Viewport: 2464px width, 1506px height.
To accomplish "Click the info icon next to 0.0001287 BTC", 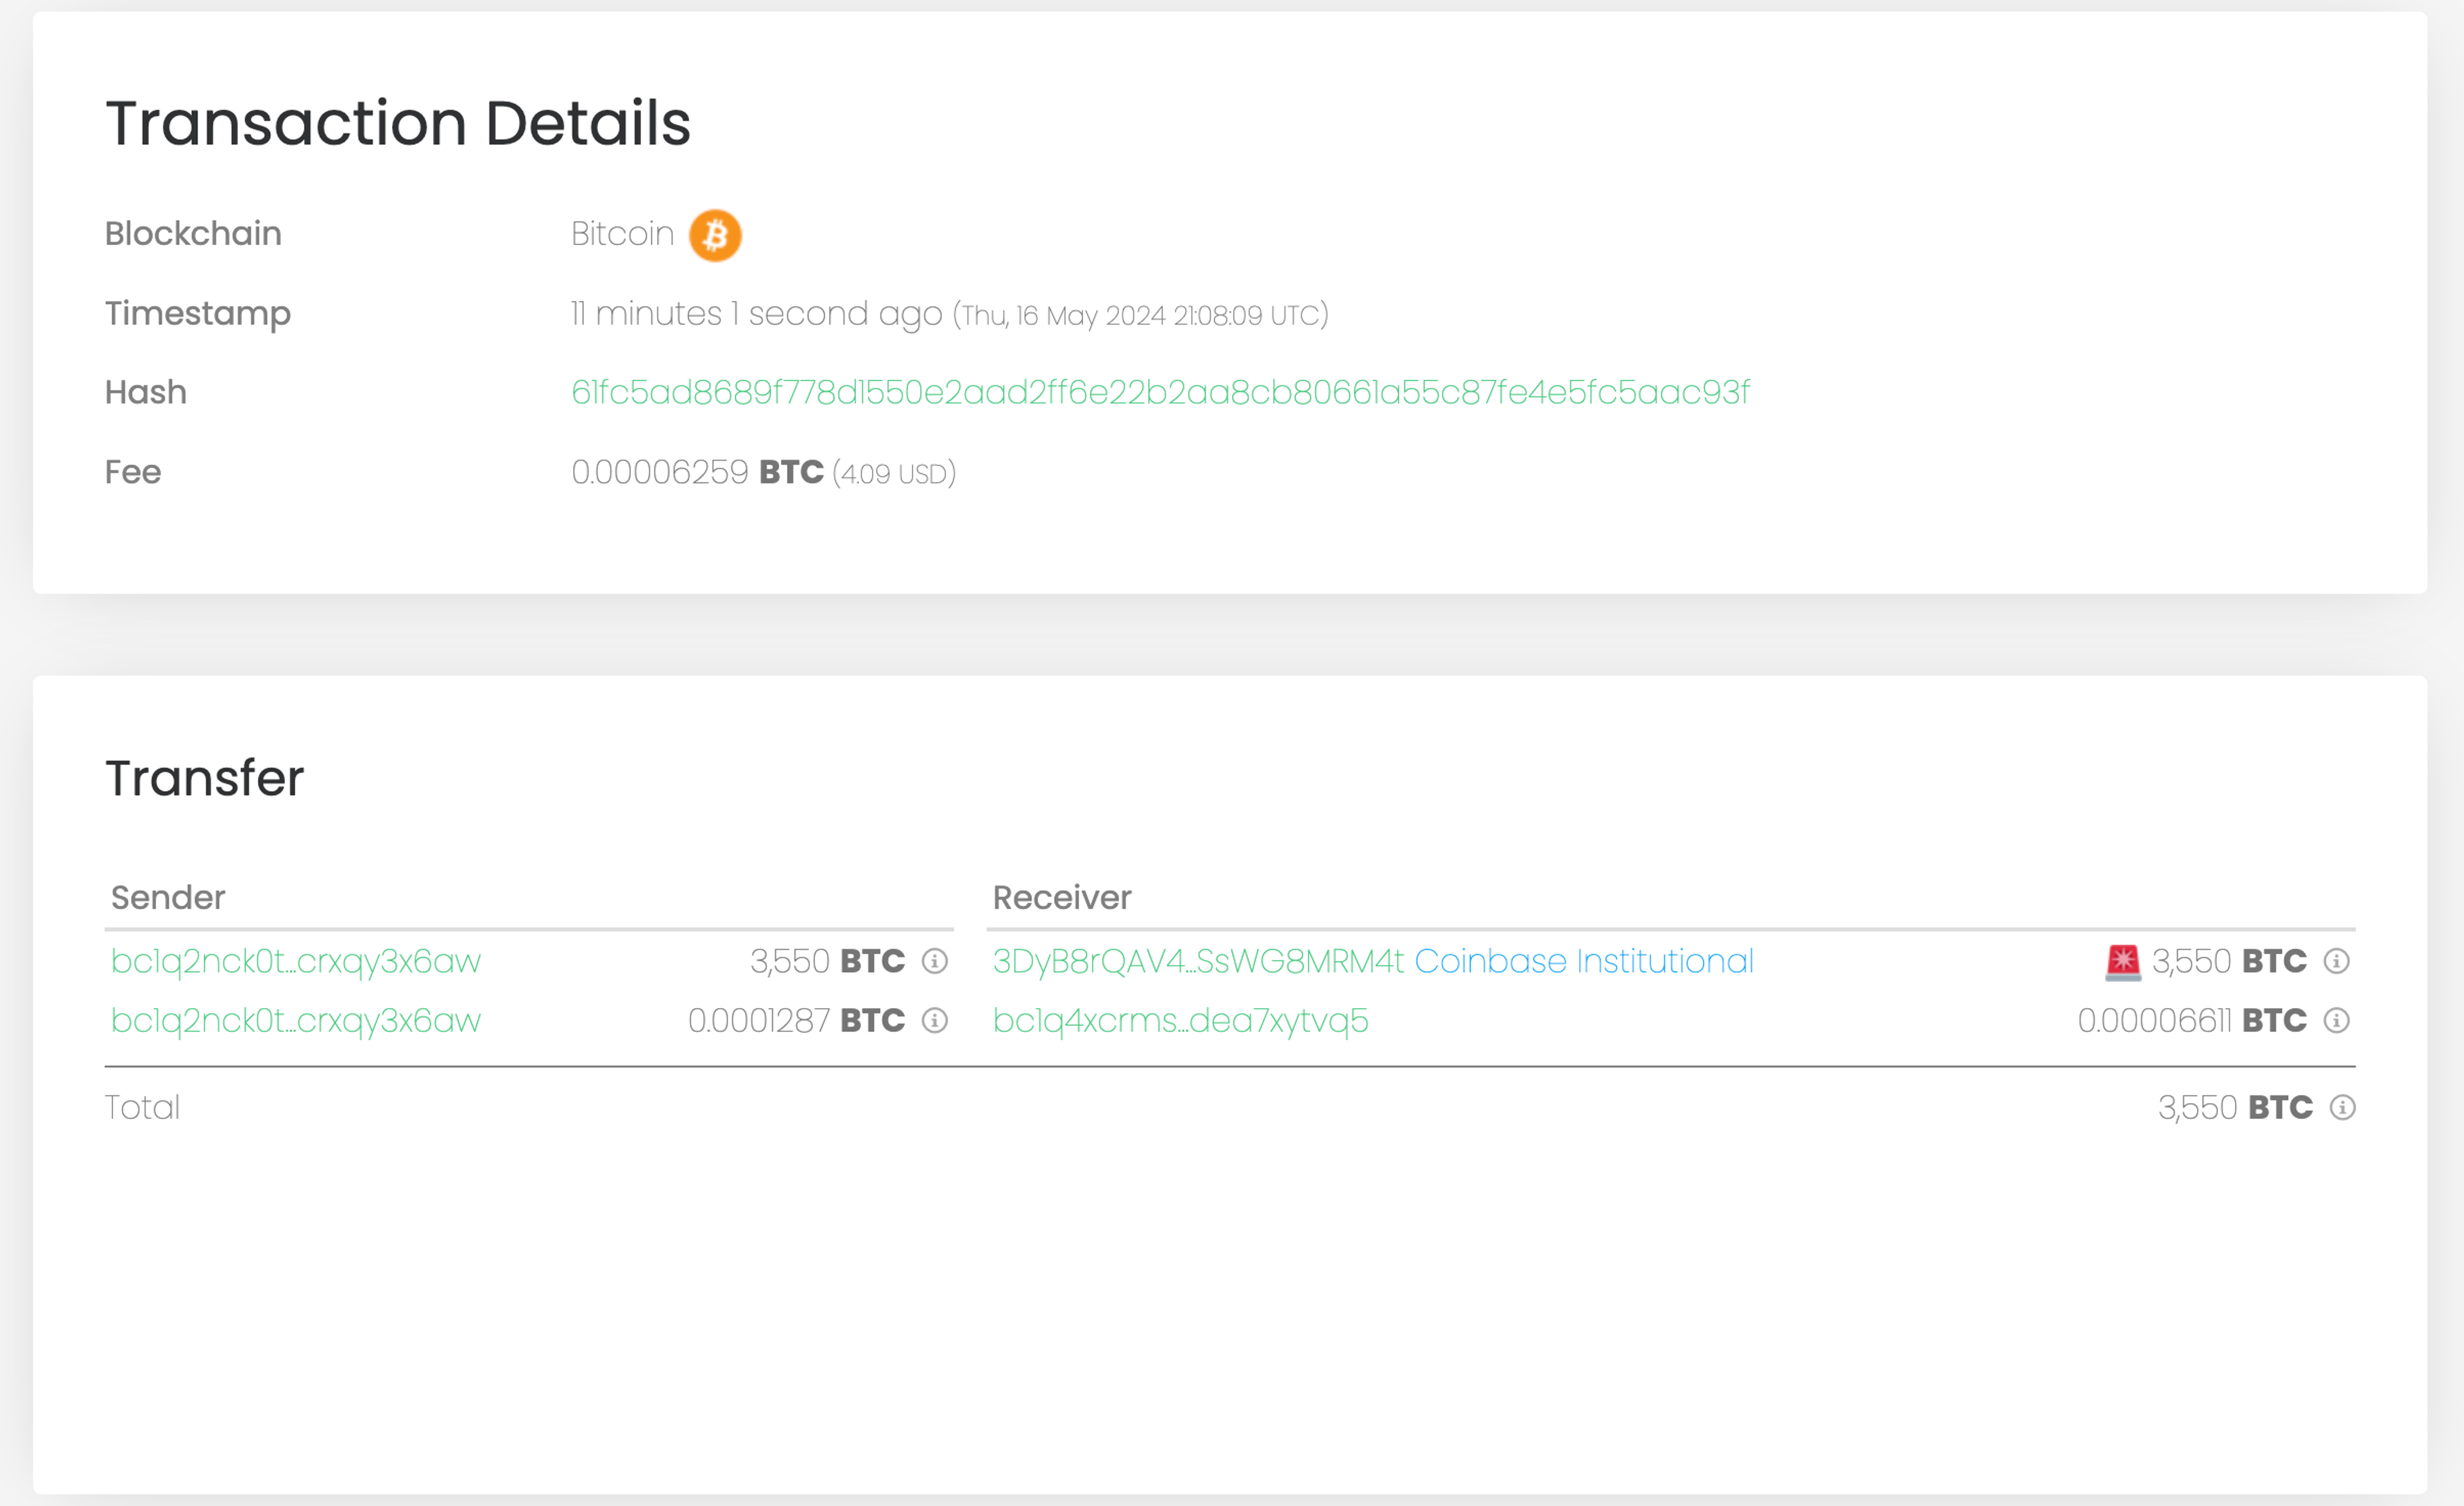I will coord(934,1020).
